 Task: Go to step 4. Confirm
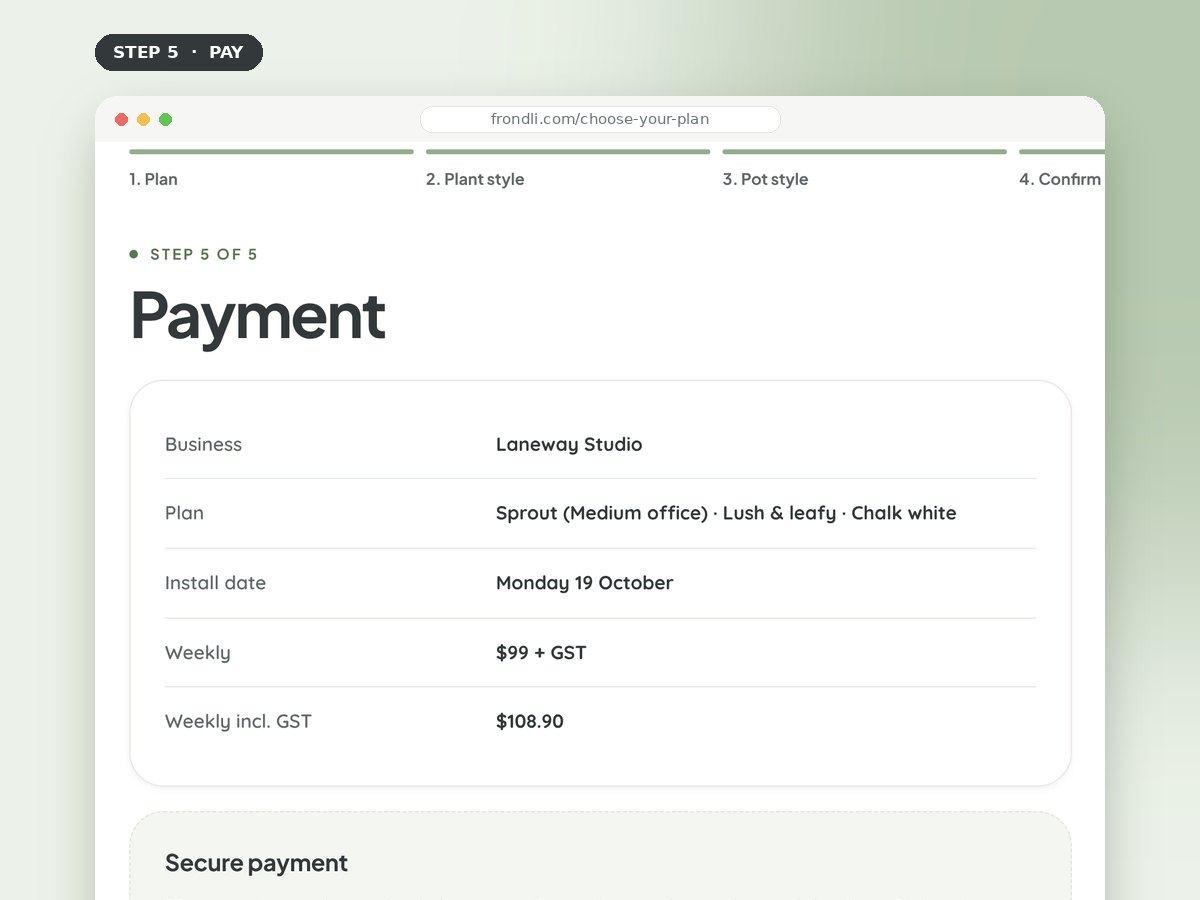[1062, 169]
